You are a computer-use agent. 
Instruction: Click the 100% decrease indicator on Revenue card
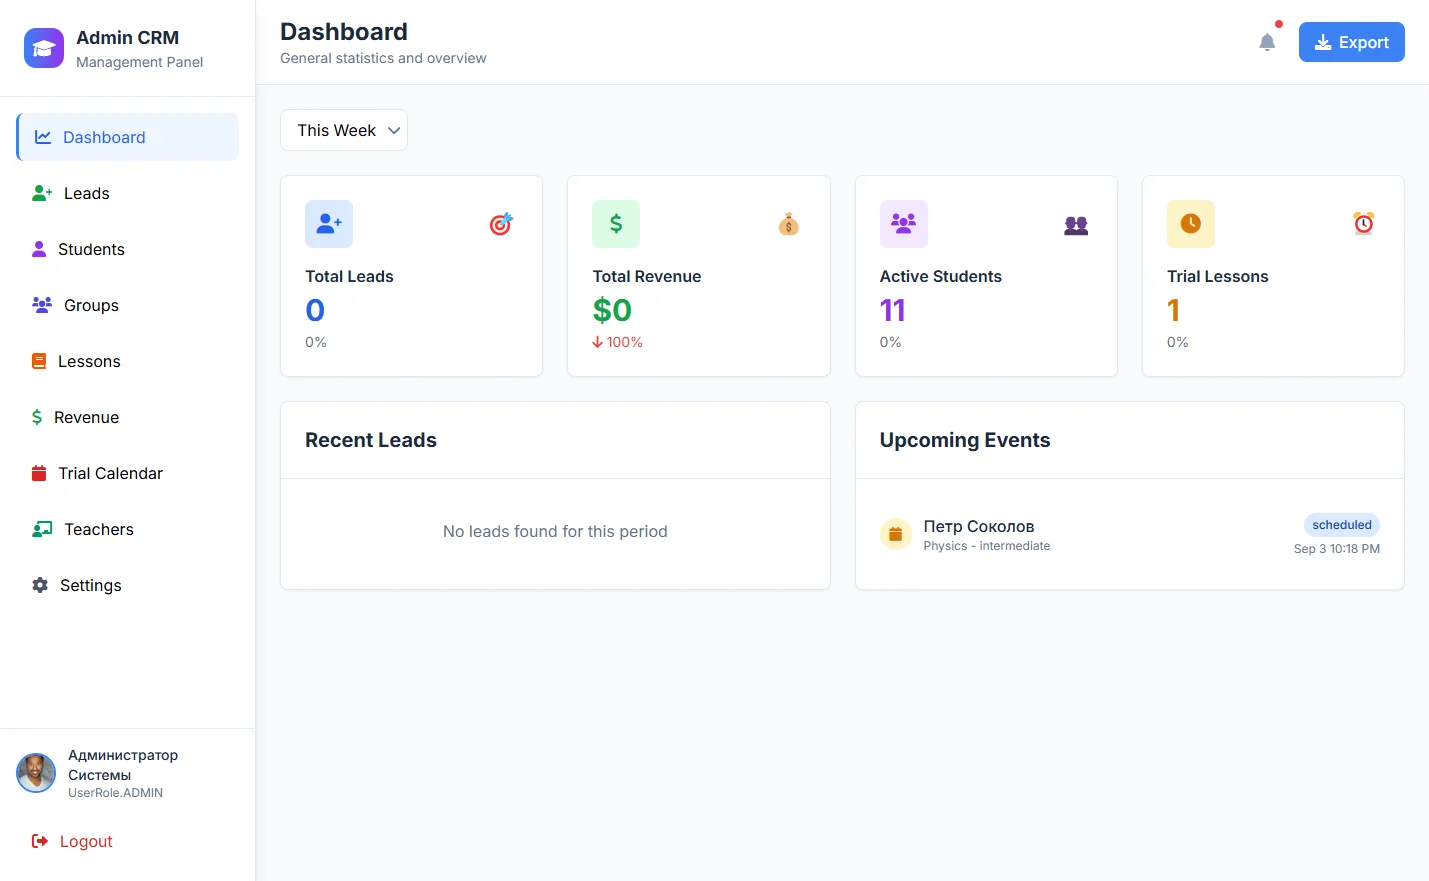pyautogui.click(x=617, y=342)
